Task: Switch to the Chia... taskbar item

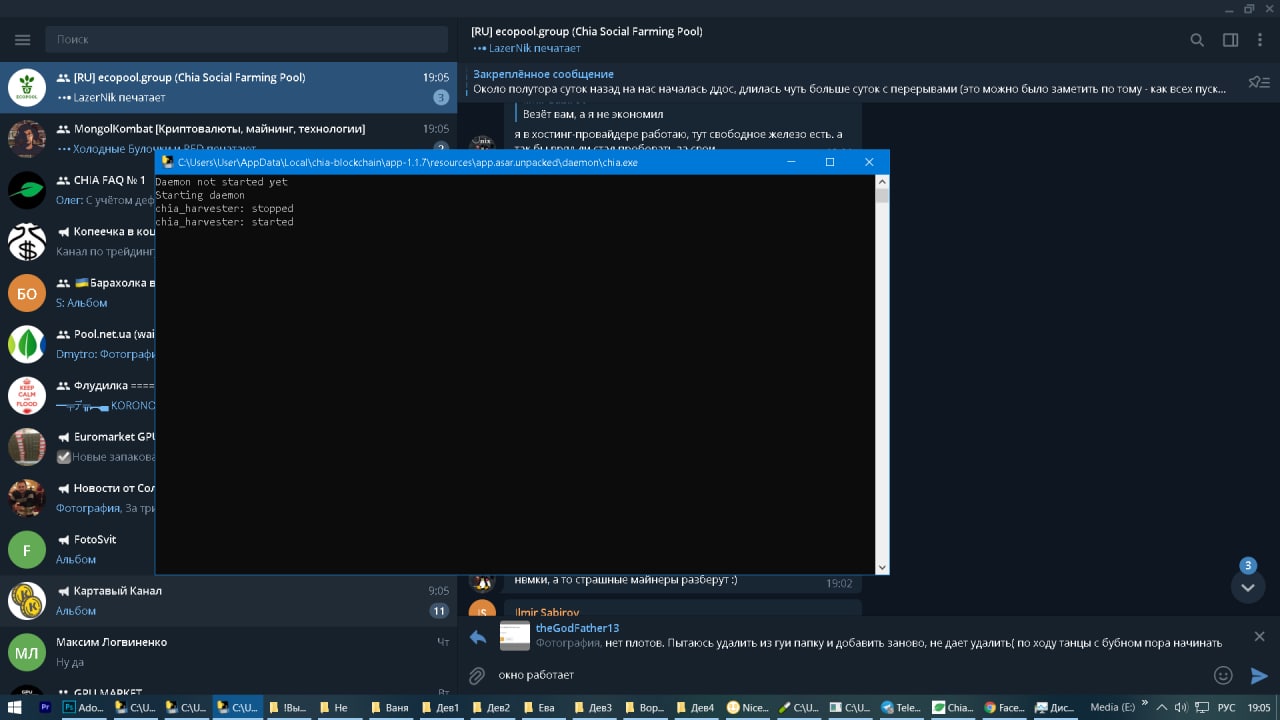Action: (953, 707)
